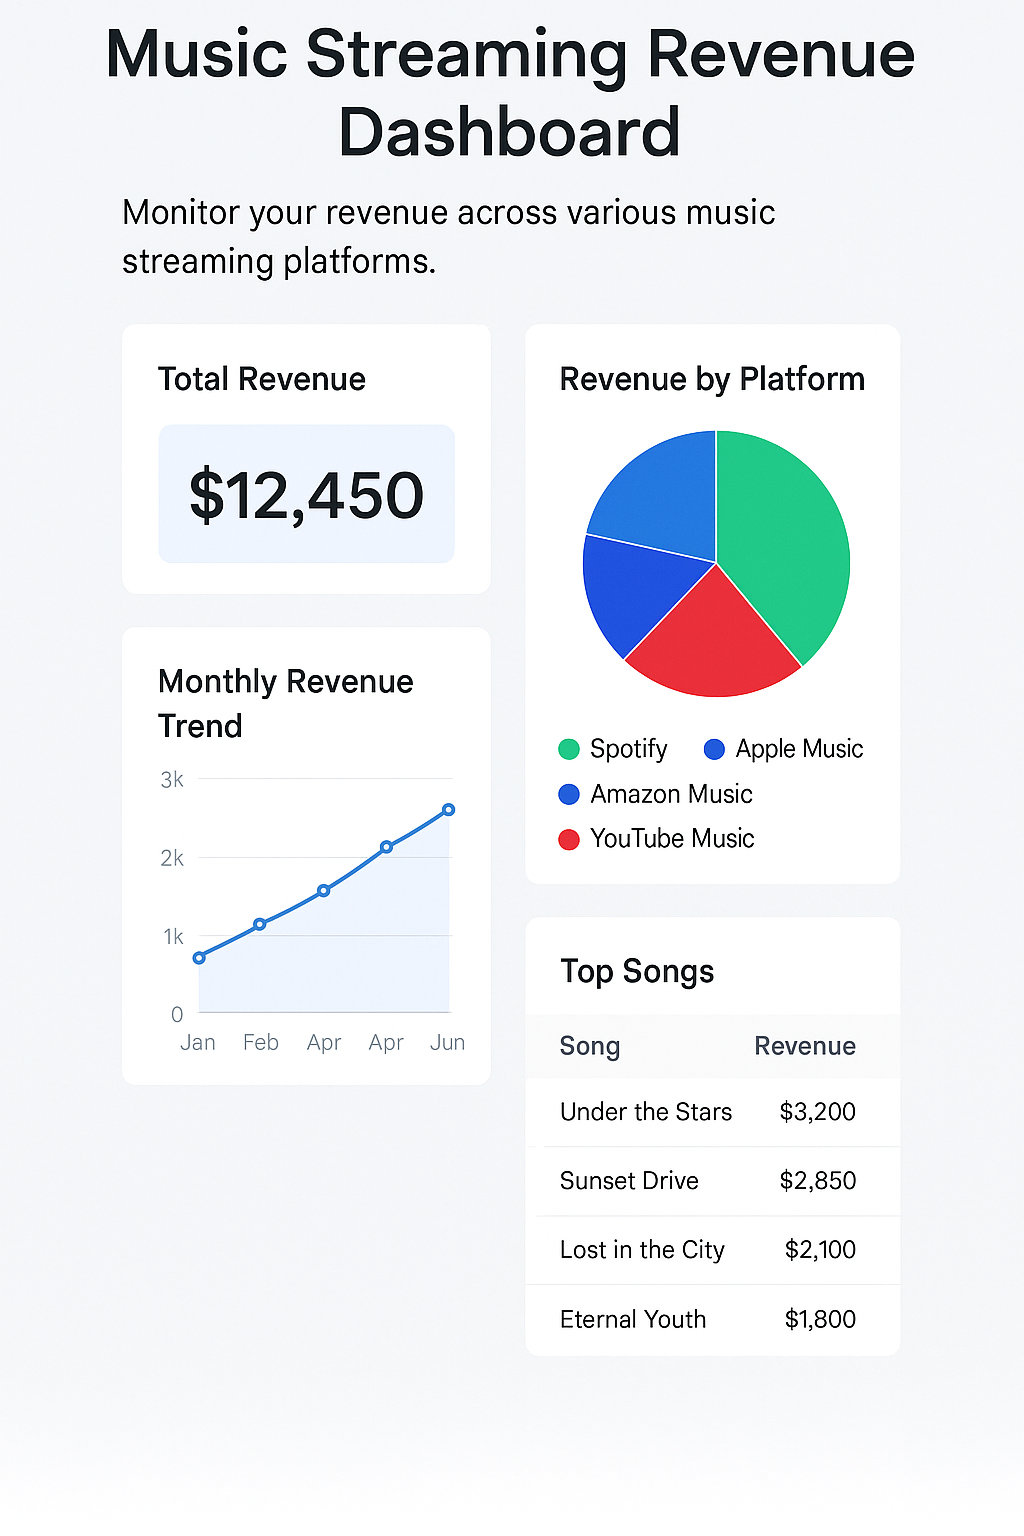Click the Jun data point on the trend line

click(447, 808)
